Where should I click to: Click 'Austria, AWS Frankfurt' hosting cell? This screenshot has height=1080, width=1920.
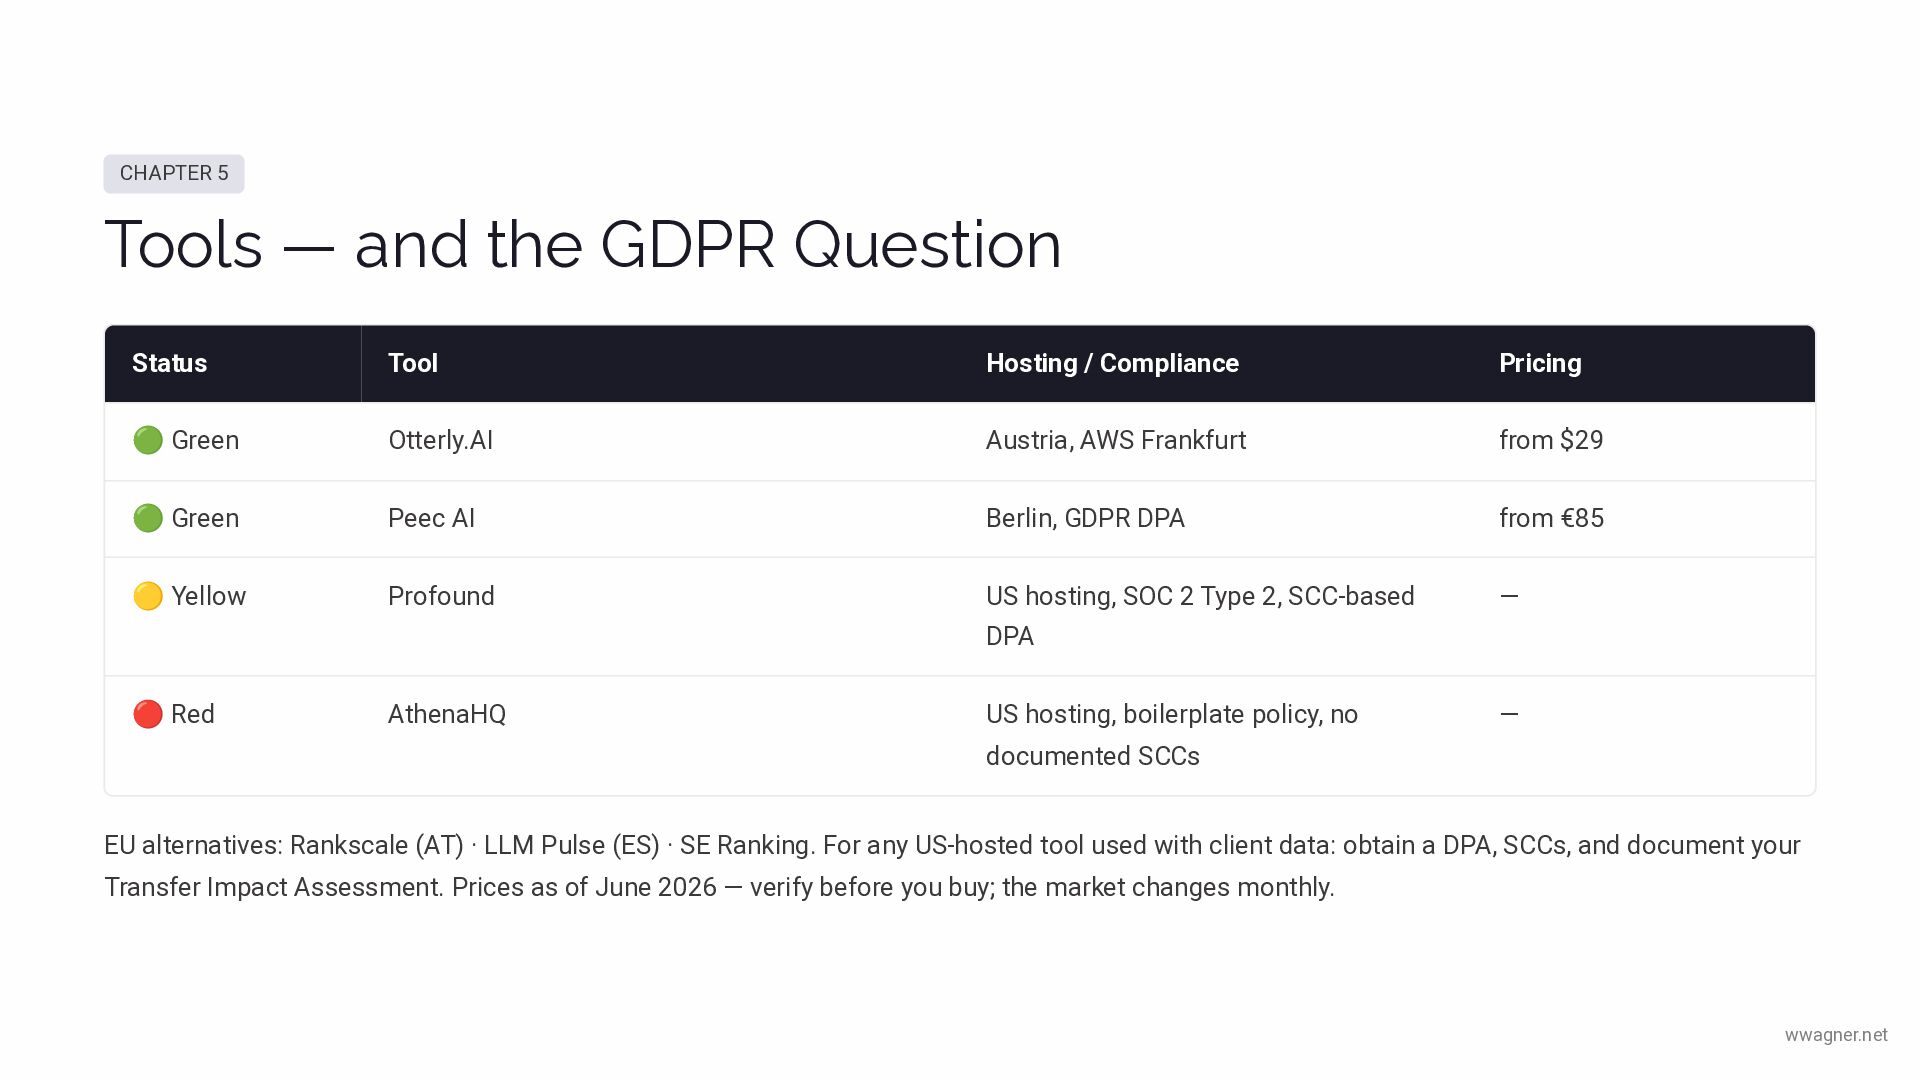1116,440
